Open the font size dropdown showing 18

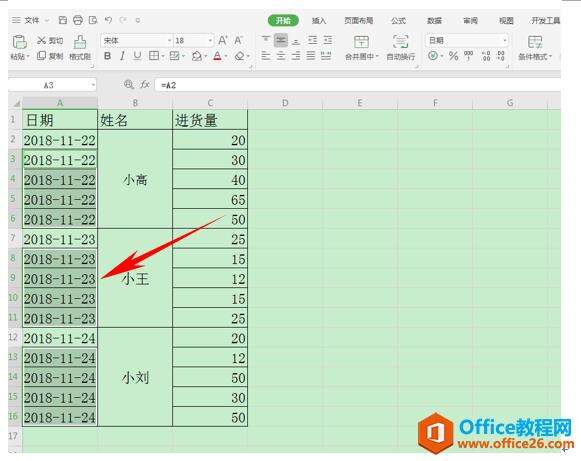tap(210, 40)
